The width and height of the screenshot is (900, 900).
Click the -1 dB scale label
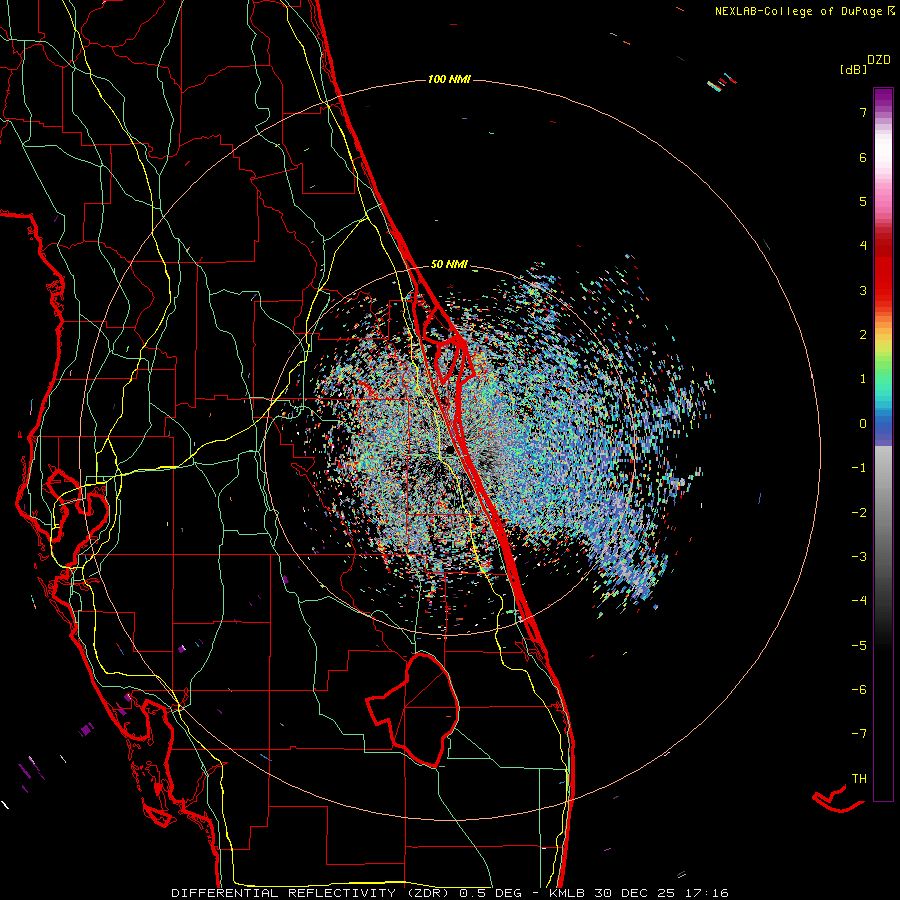click(859, 468)
